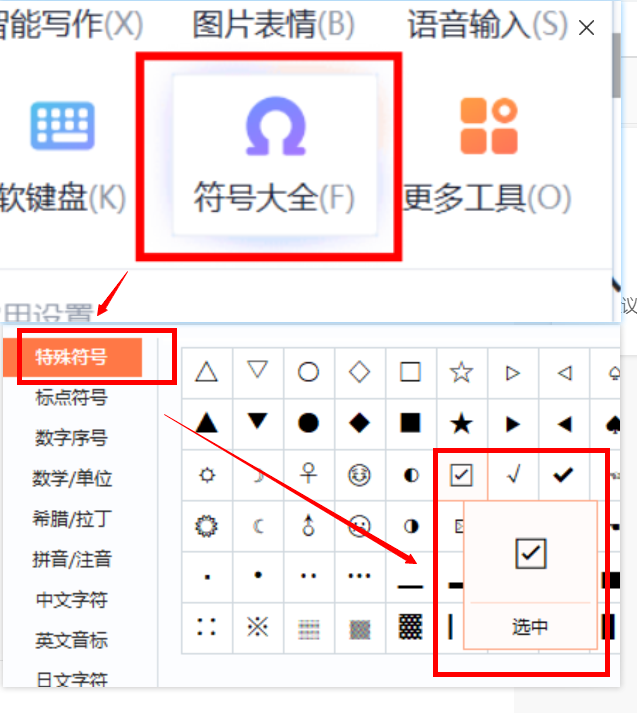Insert the checked box ☑ symbol in grid

[x=461, y=475]
